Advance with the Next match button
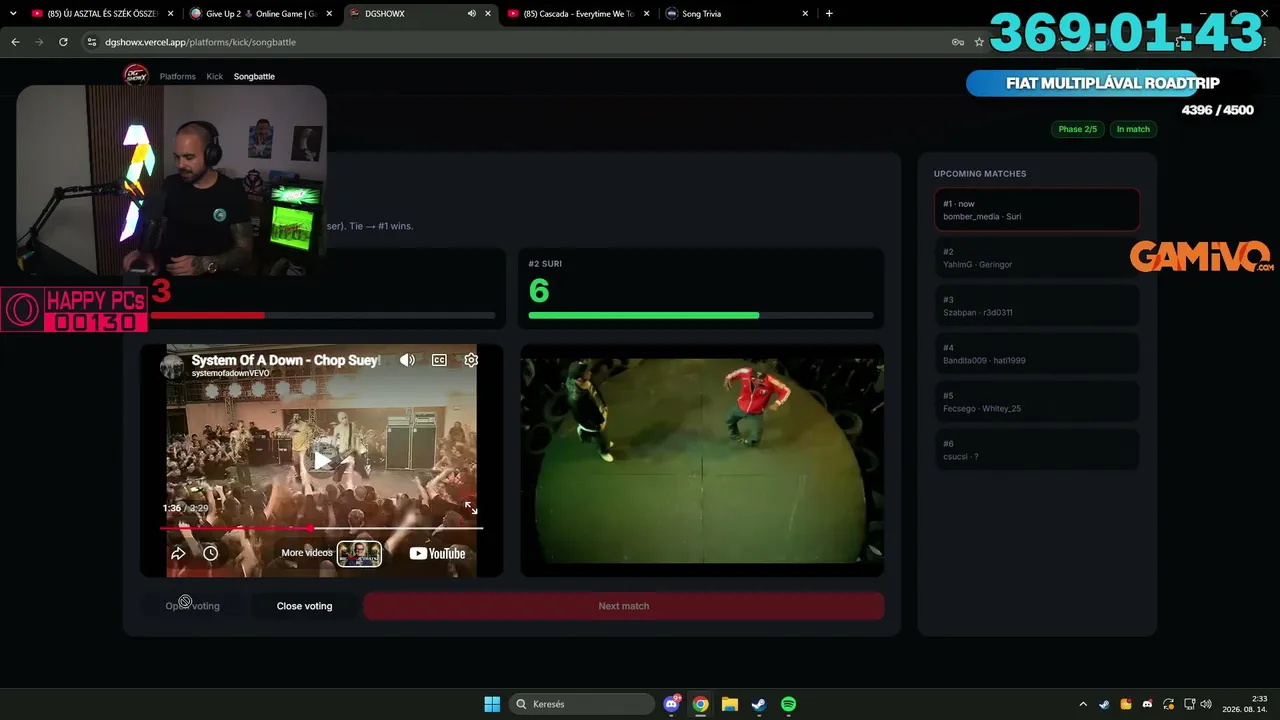 click(x=623, y=606)
